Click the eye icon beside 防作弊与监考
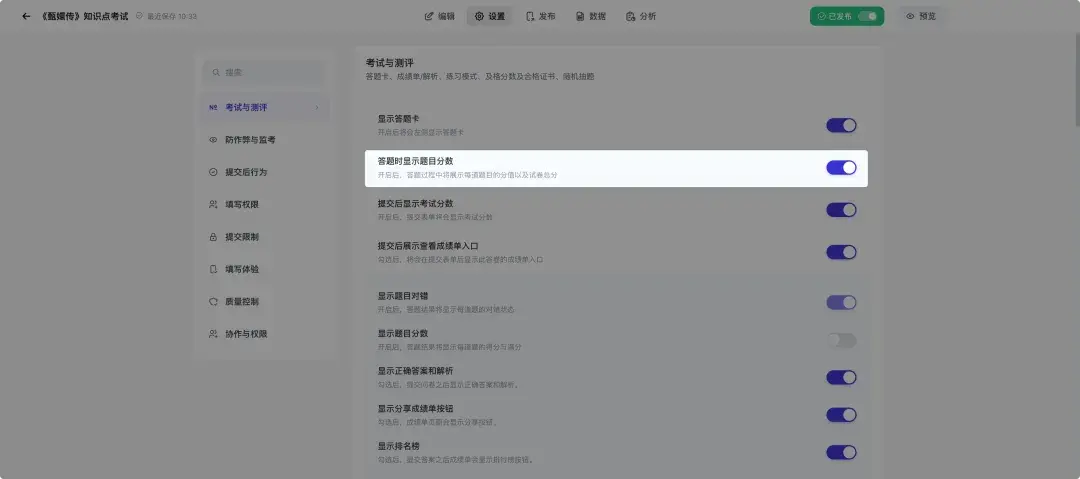The width and height of the screenshot is (1080, 479). click(213, 140)
